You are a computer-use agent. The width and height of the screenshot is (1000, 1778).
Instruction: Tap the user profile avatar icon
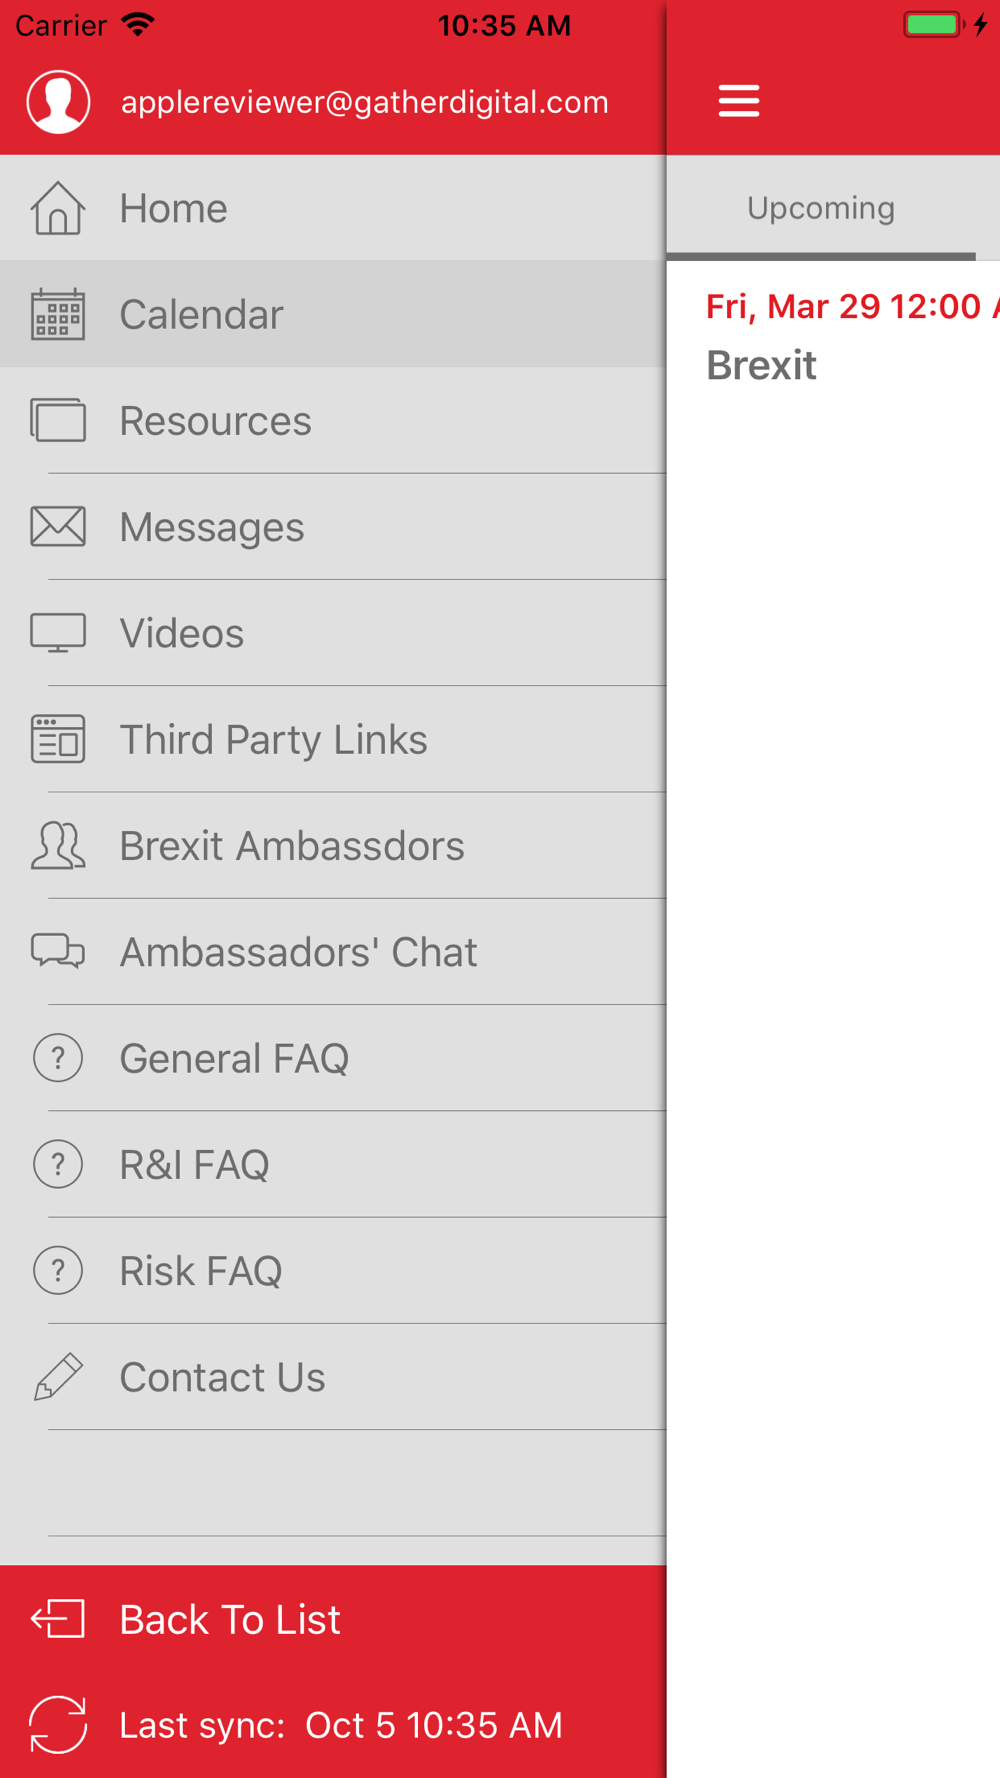[59, 102]
